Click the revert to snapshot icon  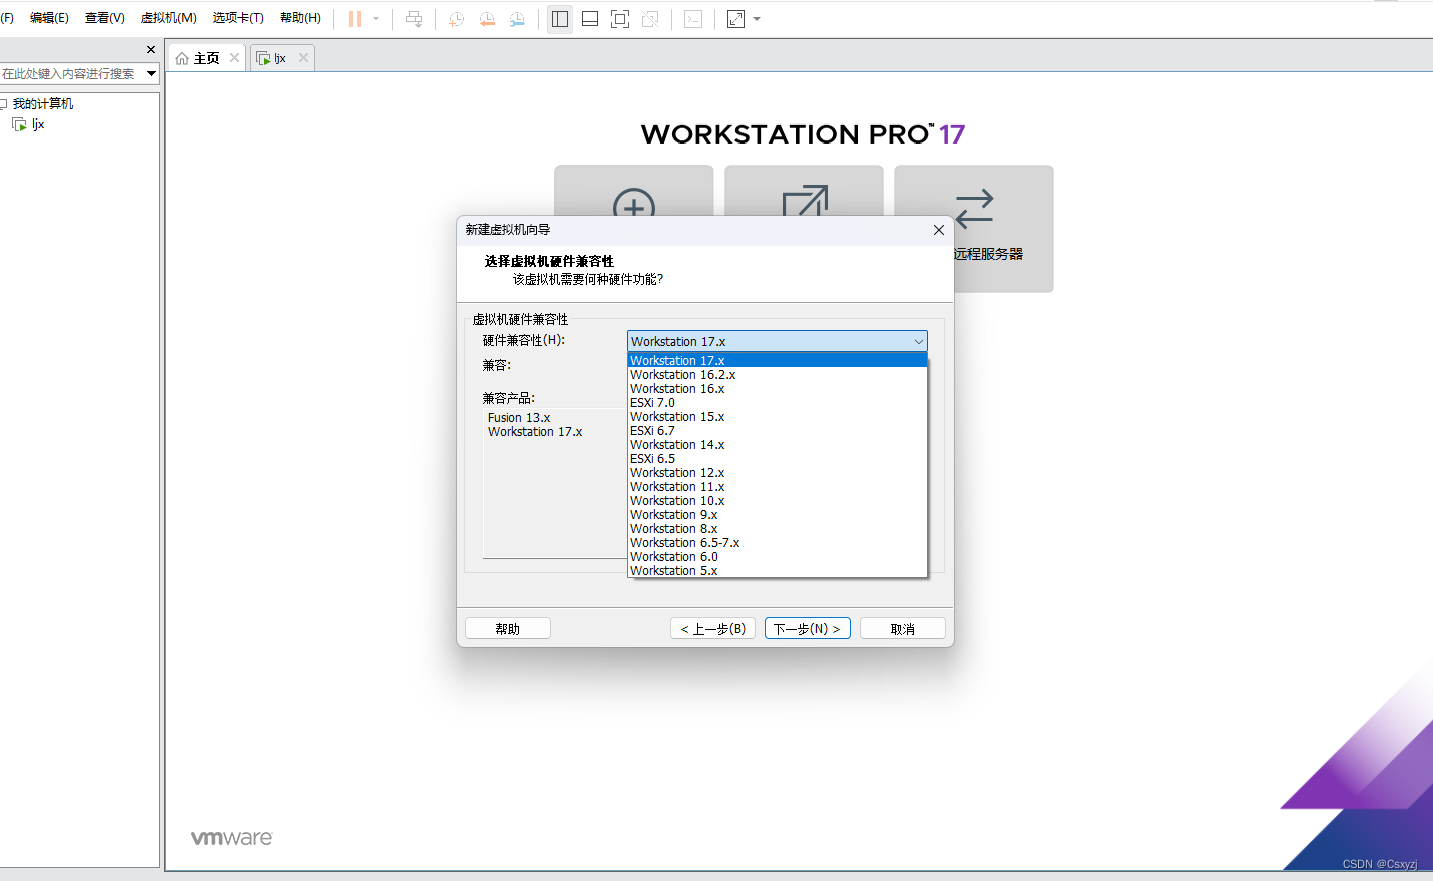(x=487, y=19)
